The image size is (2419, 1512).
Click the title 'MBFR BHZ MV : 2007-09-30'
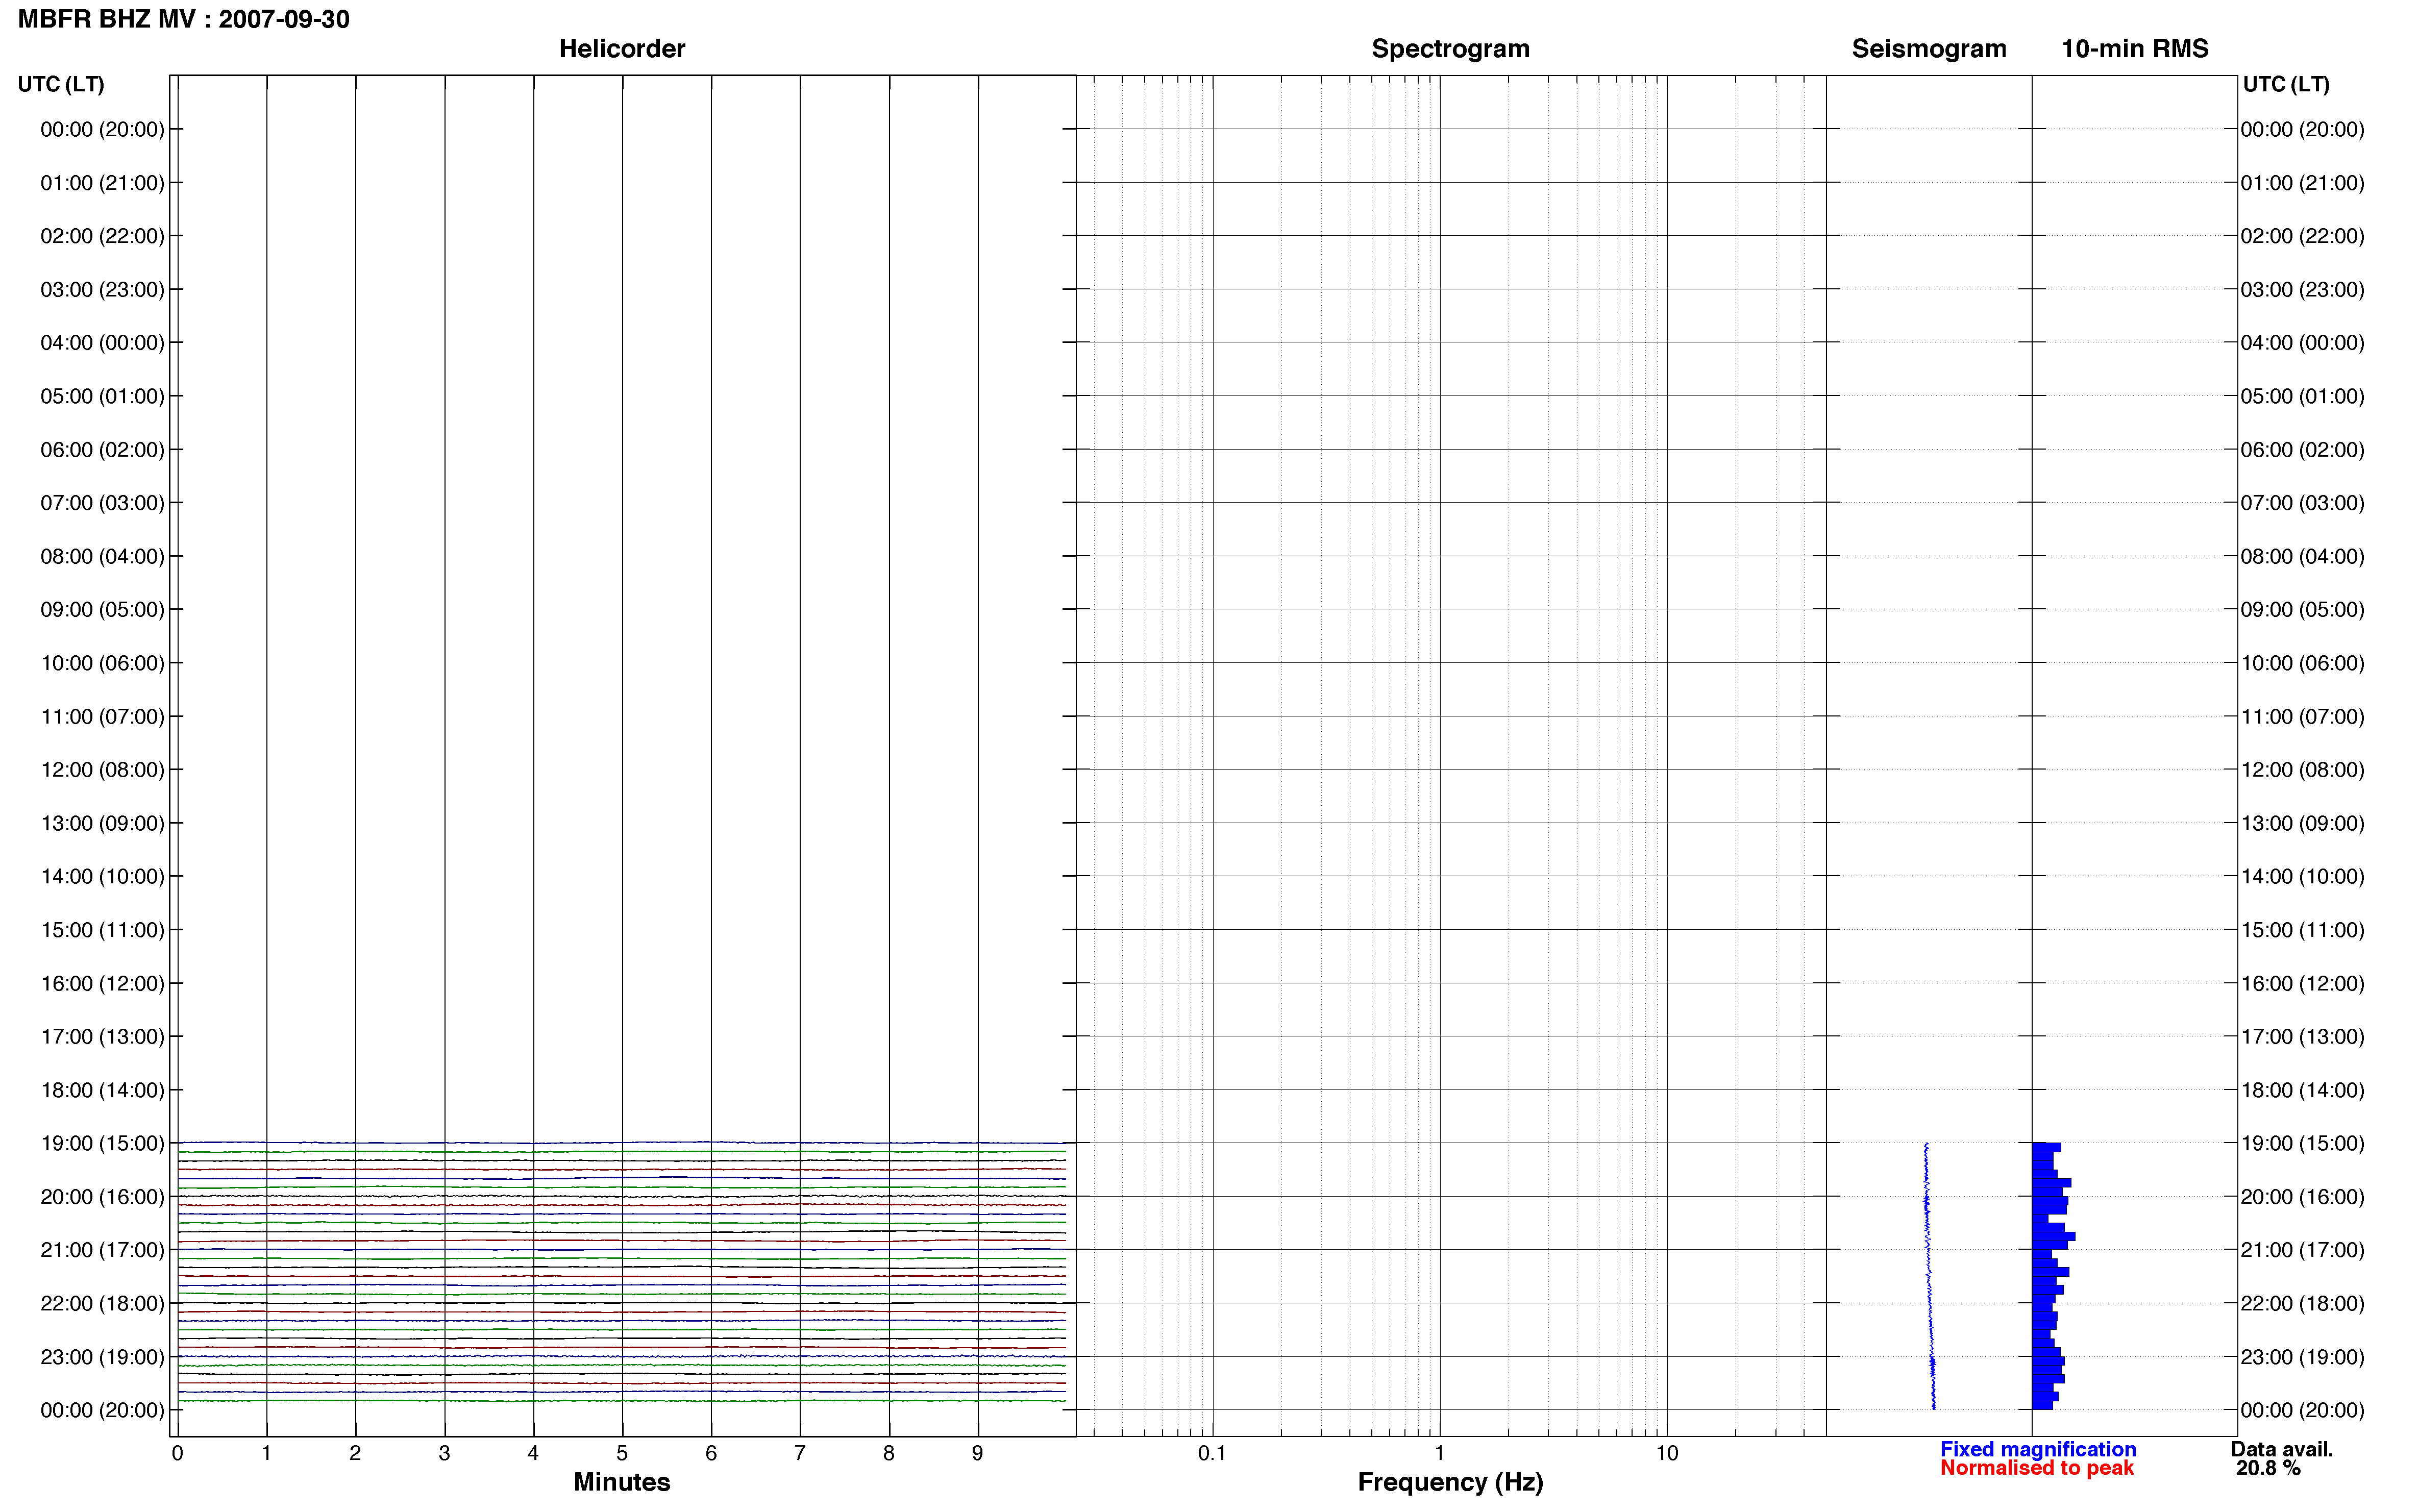pyautogui.click(x=184, y=19)
